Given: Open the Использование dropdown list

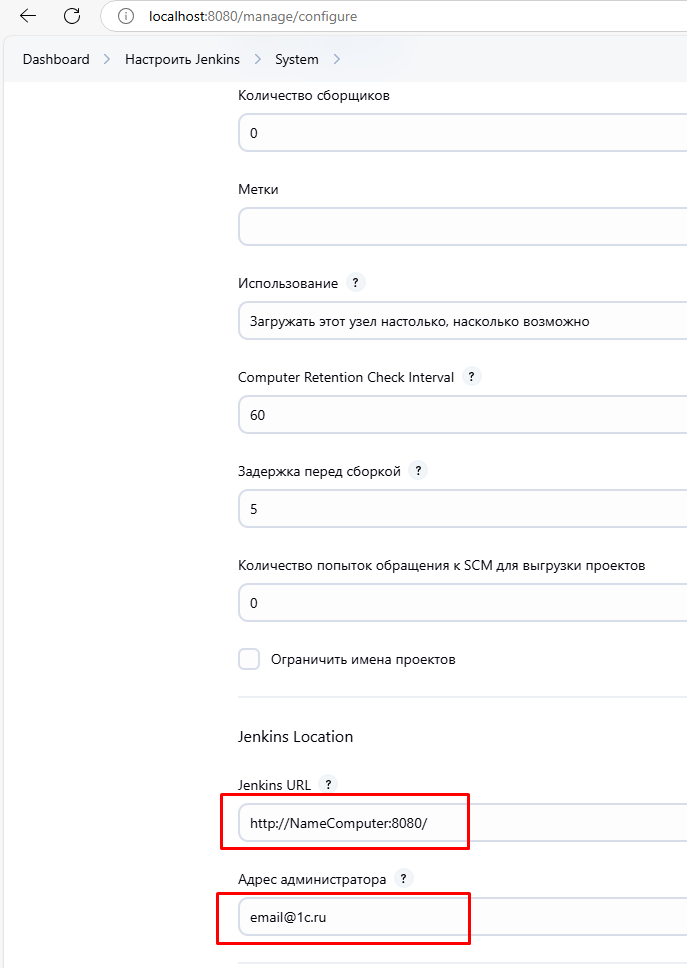Looking at the screenshot, I should [460, 321].
